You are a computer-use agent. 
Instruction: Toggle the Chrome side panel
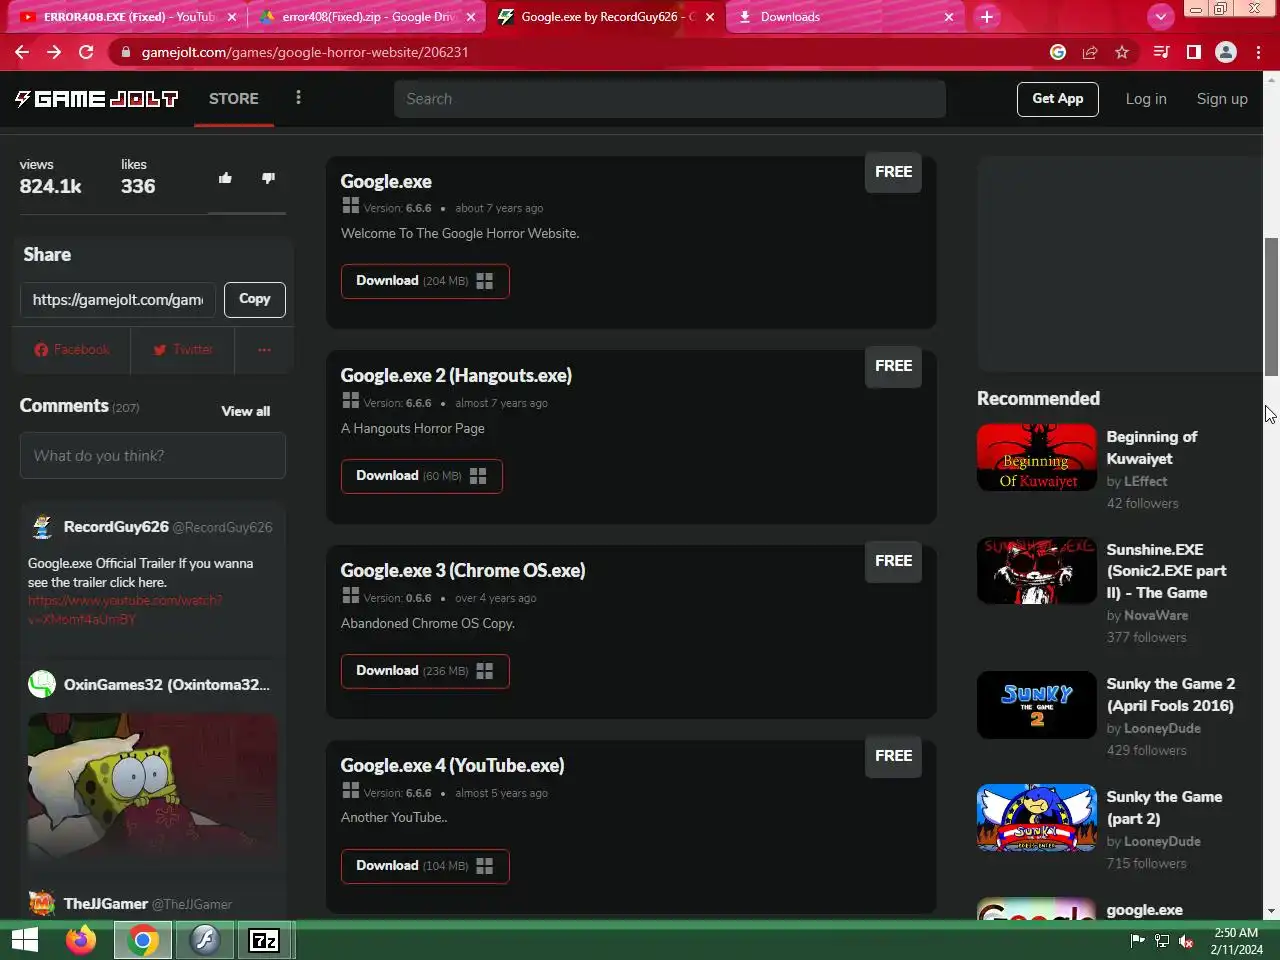[1193, 52]
